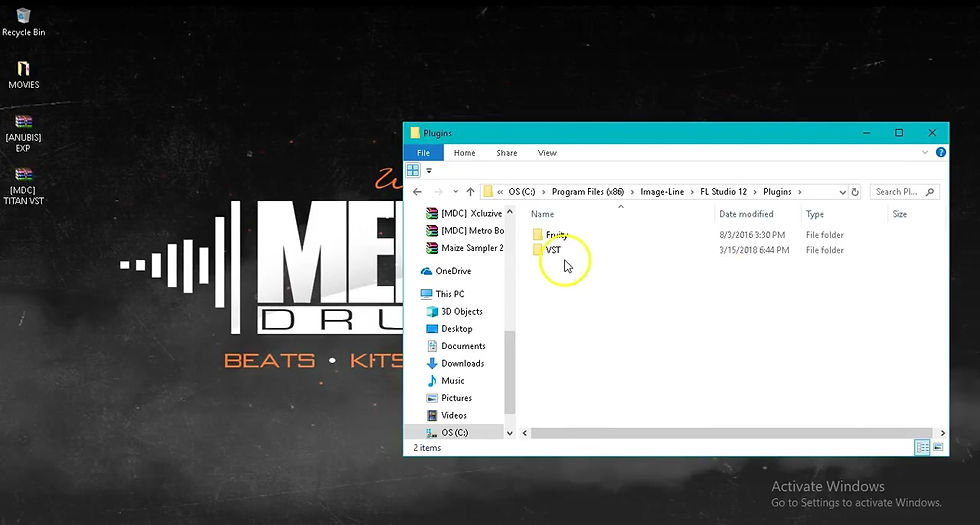Expand the ribbon with the chevron
This screenshot has height=525, width=980.
pyautogui.click(x=925, y=152)
